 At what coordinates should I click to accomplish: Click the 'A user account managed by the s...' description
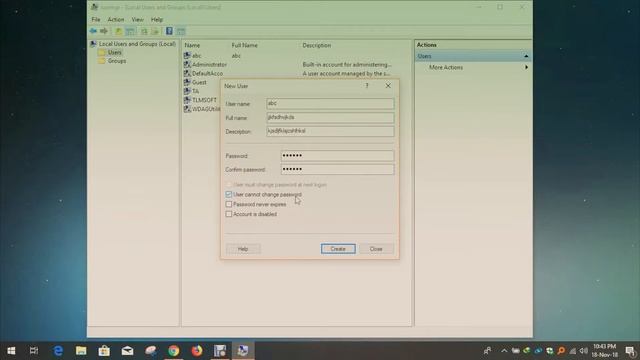pyautogui.click(x=346, y=73)
